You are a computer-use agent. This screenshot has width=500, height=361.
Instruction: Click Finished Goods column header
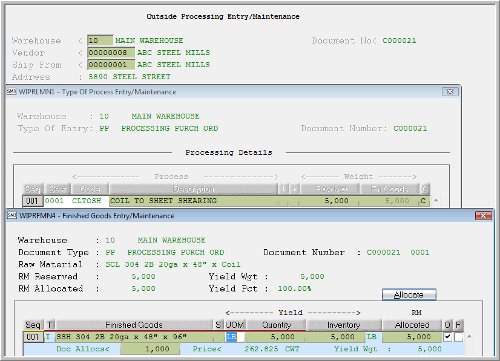click(134, 325)
